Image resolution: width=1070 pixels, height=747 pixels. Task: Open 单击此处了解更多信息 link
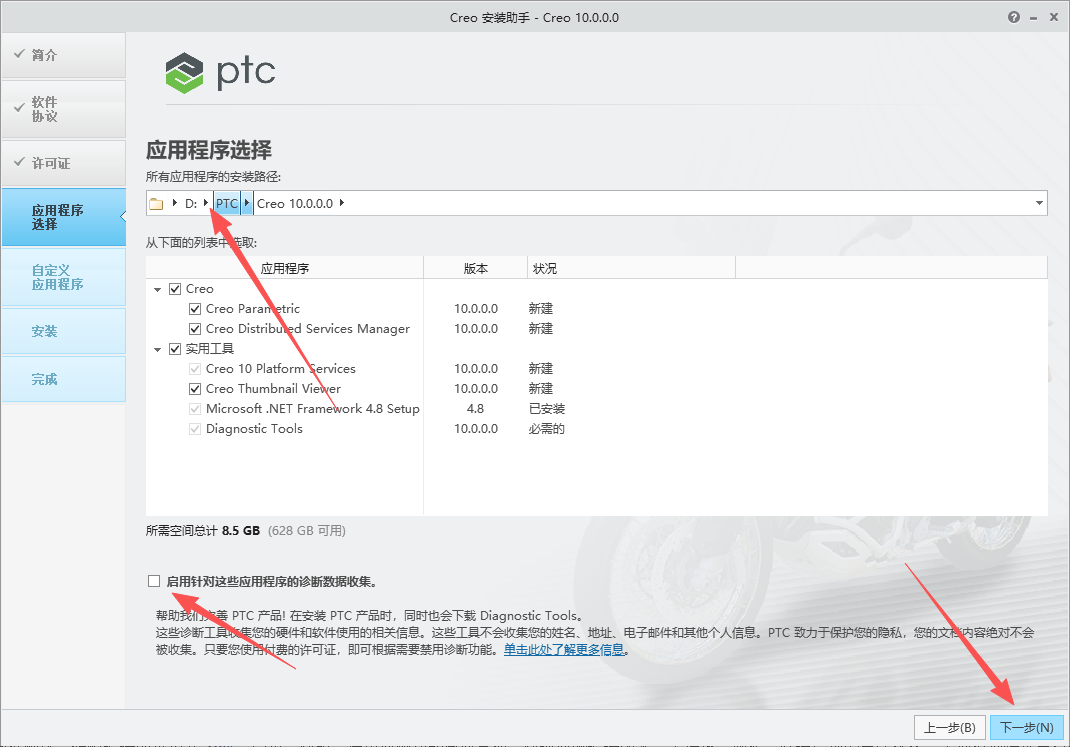[x=563, y=648]
